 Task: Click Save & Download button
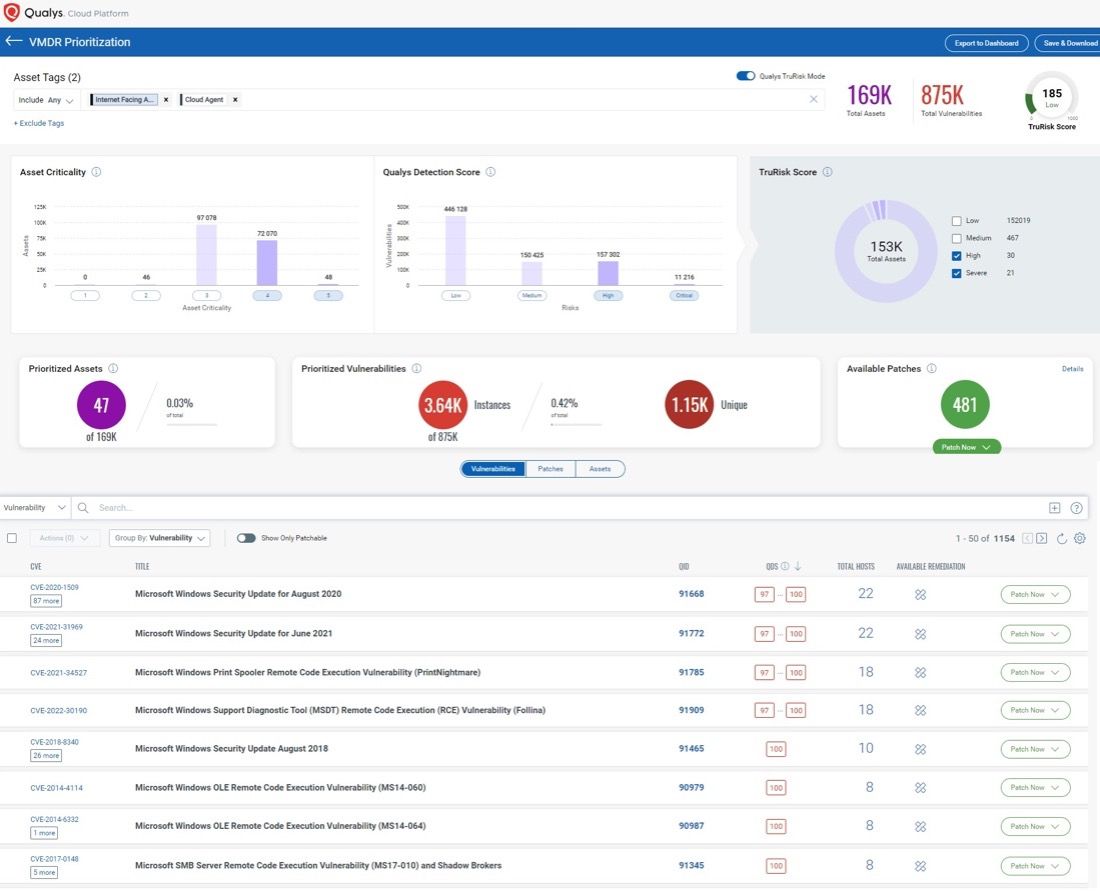1068,43
